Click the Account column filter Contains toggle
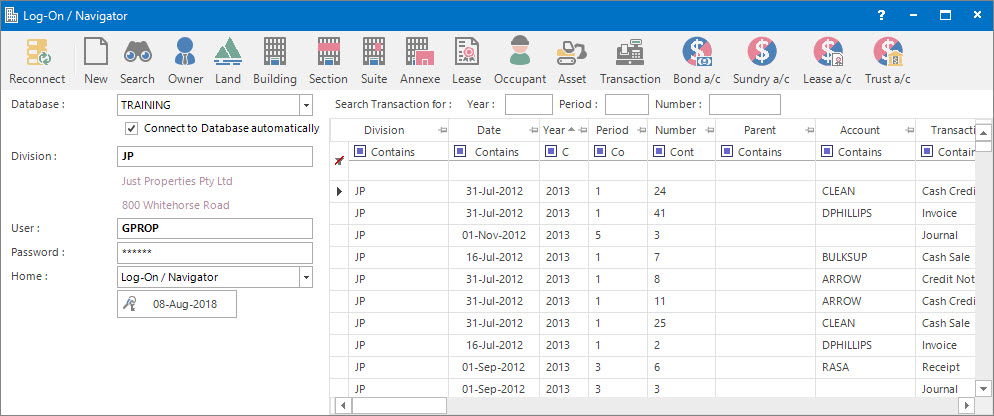This screenshot has width=994, height=416. pos(828,152)
